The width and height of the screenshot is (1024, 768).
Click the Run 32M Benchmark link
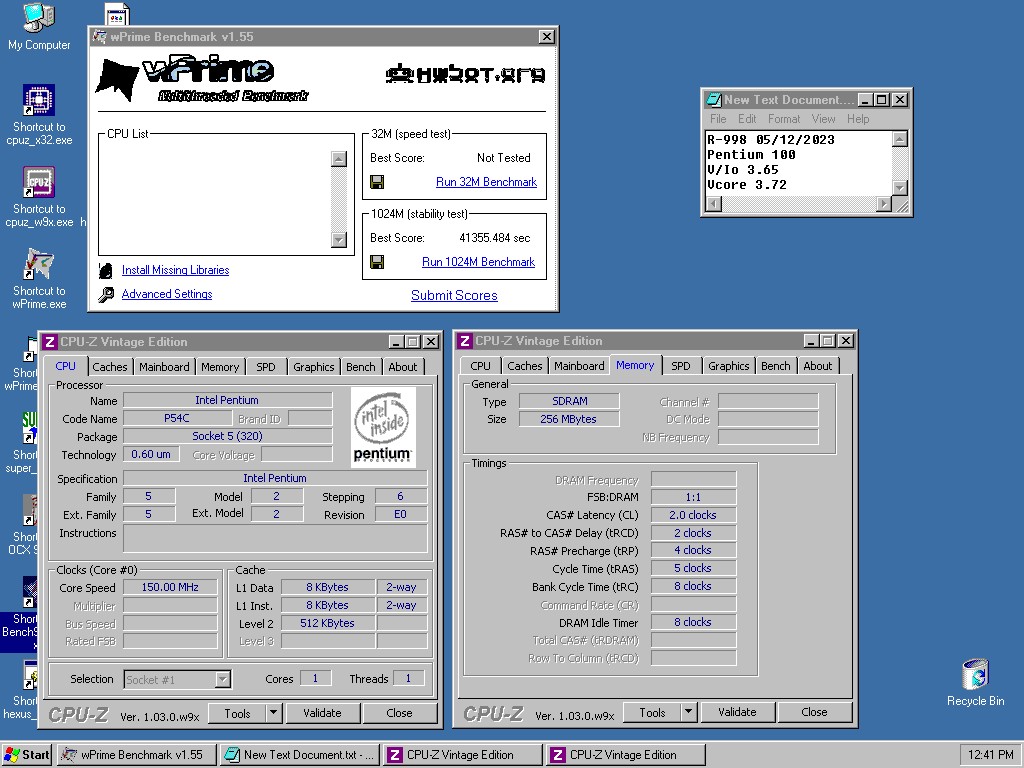click(486, 182)
